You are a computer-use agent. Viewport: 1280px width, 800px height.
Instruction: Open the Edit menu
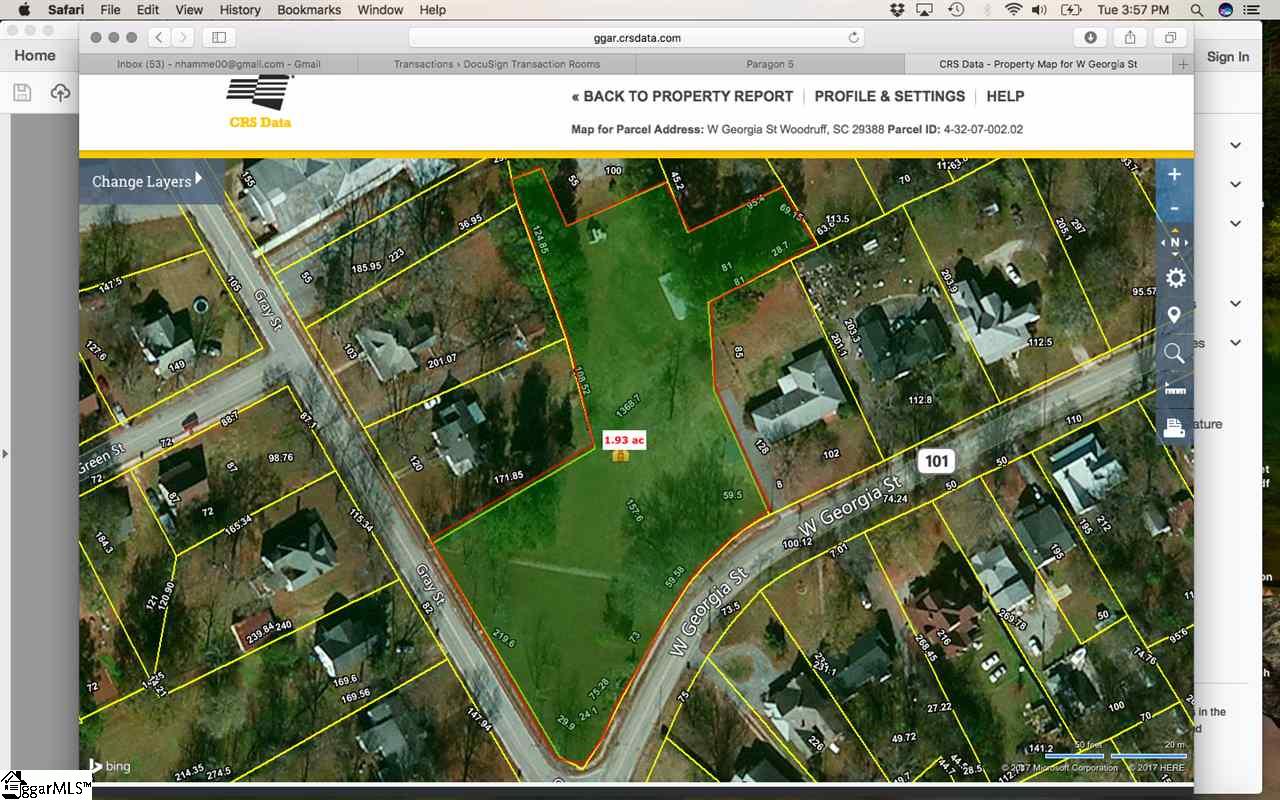click(x=148, y=10)
